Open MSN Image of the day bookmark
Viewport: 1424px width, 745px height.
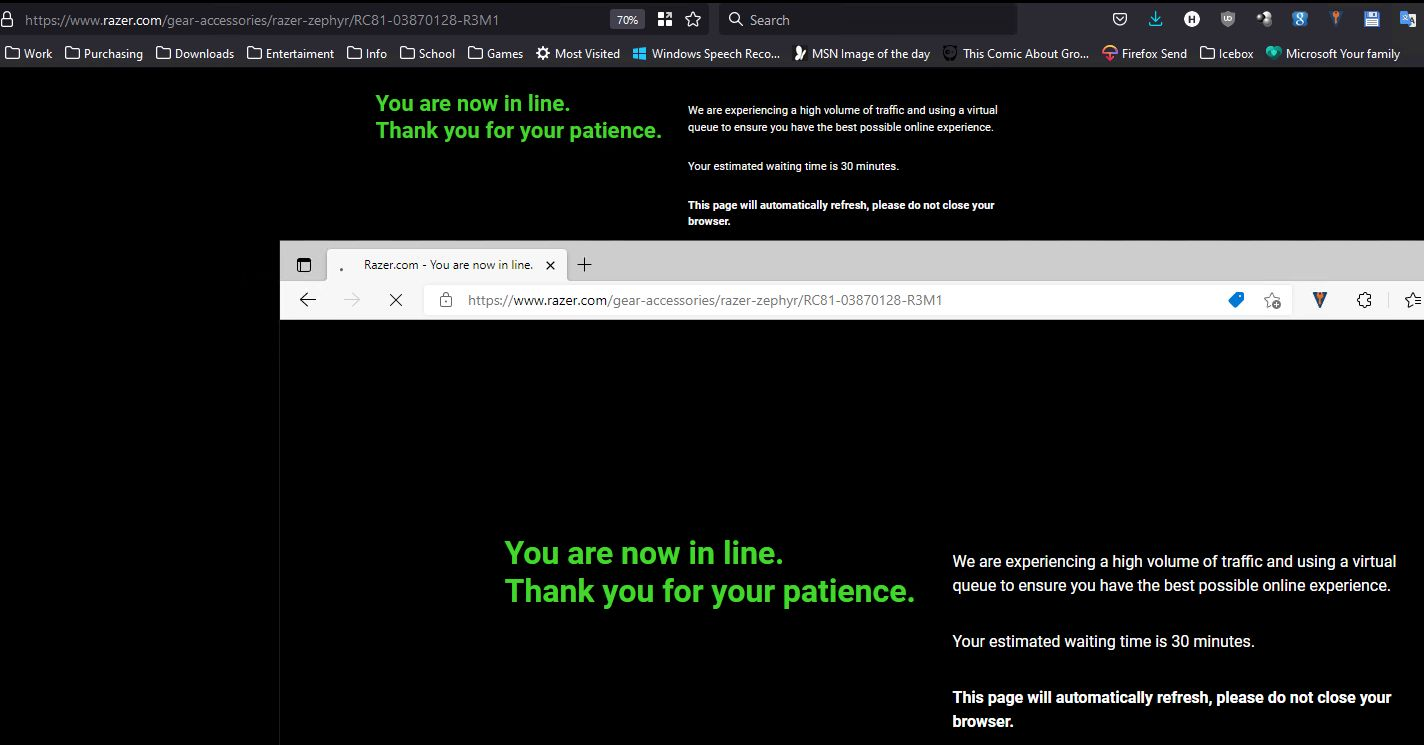click(861, 53)
